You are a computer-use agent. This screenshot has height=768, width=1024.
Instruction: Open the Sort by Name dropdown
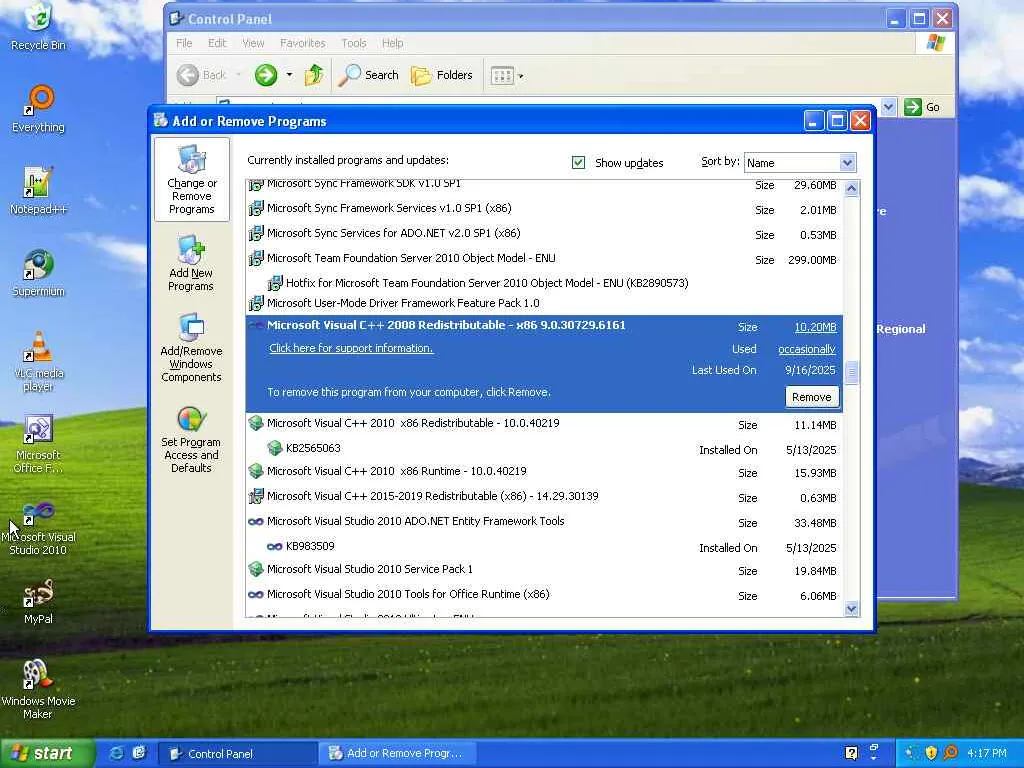(x=800, y=163)
